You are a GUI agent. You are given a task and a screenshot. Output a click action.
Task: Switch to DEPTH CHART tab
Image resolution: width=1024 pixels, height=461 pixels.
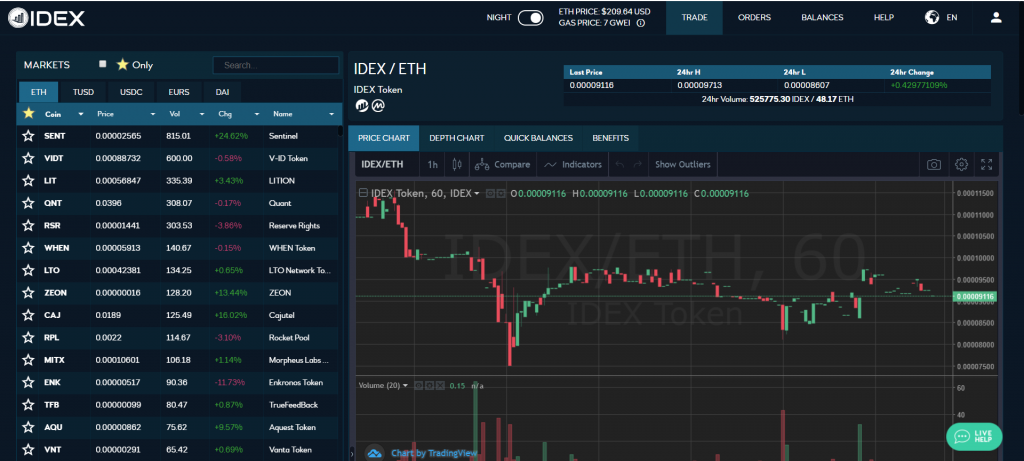pyautogui.click(x=456, y=138)
